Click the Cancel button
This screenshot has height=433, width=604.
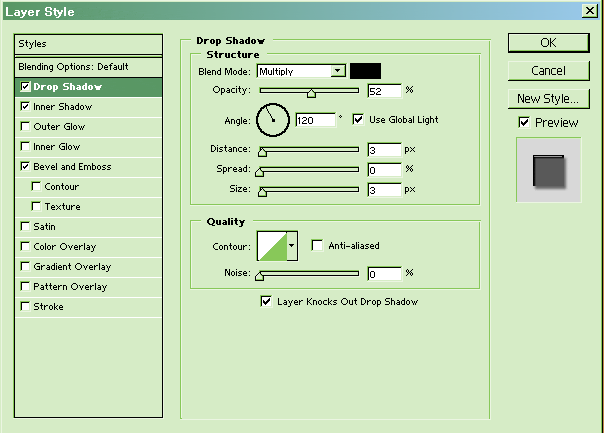tap(548, 71)
